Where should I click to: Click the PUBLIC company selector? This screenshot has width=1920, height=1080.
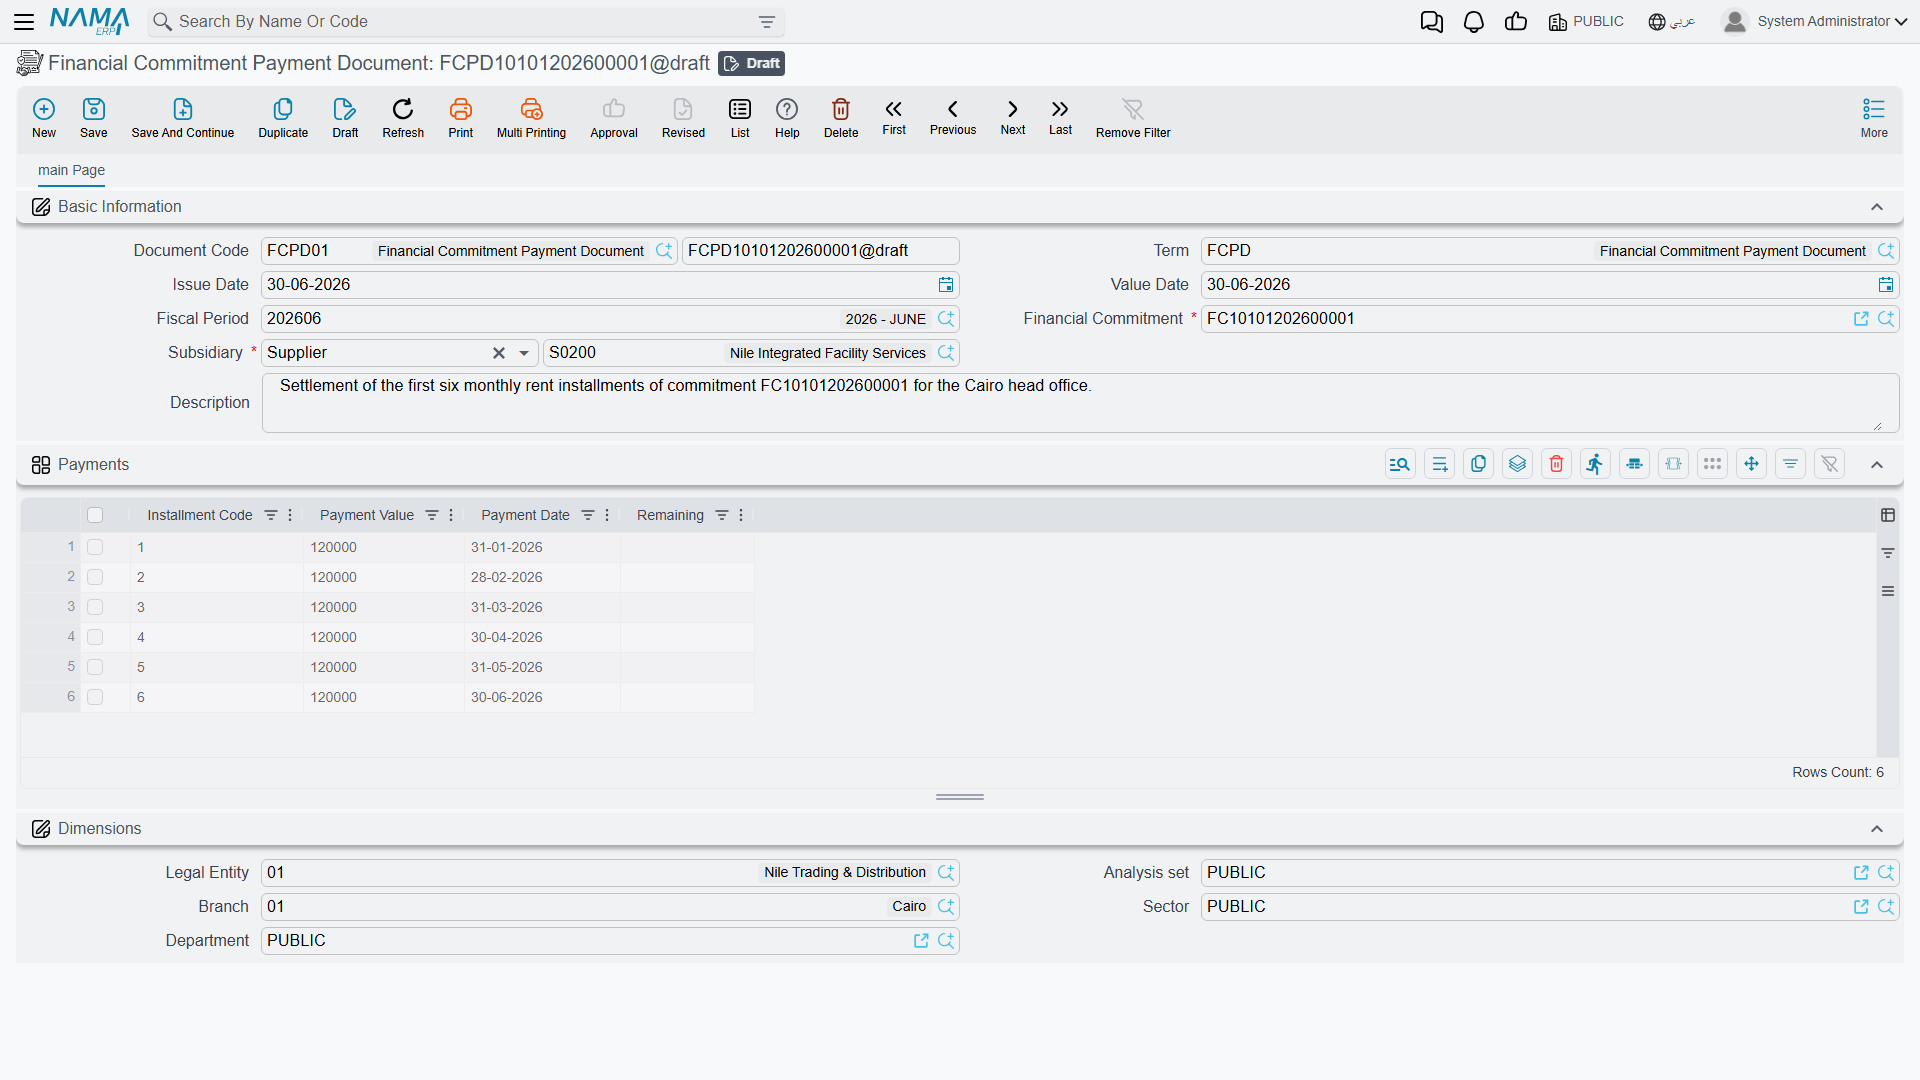1586,22
